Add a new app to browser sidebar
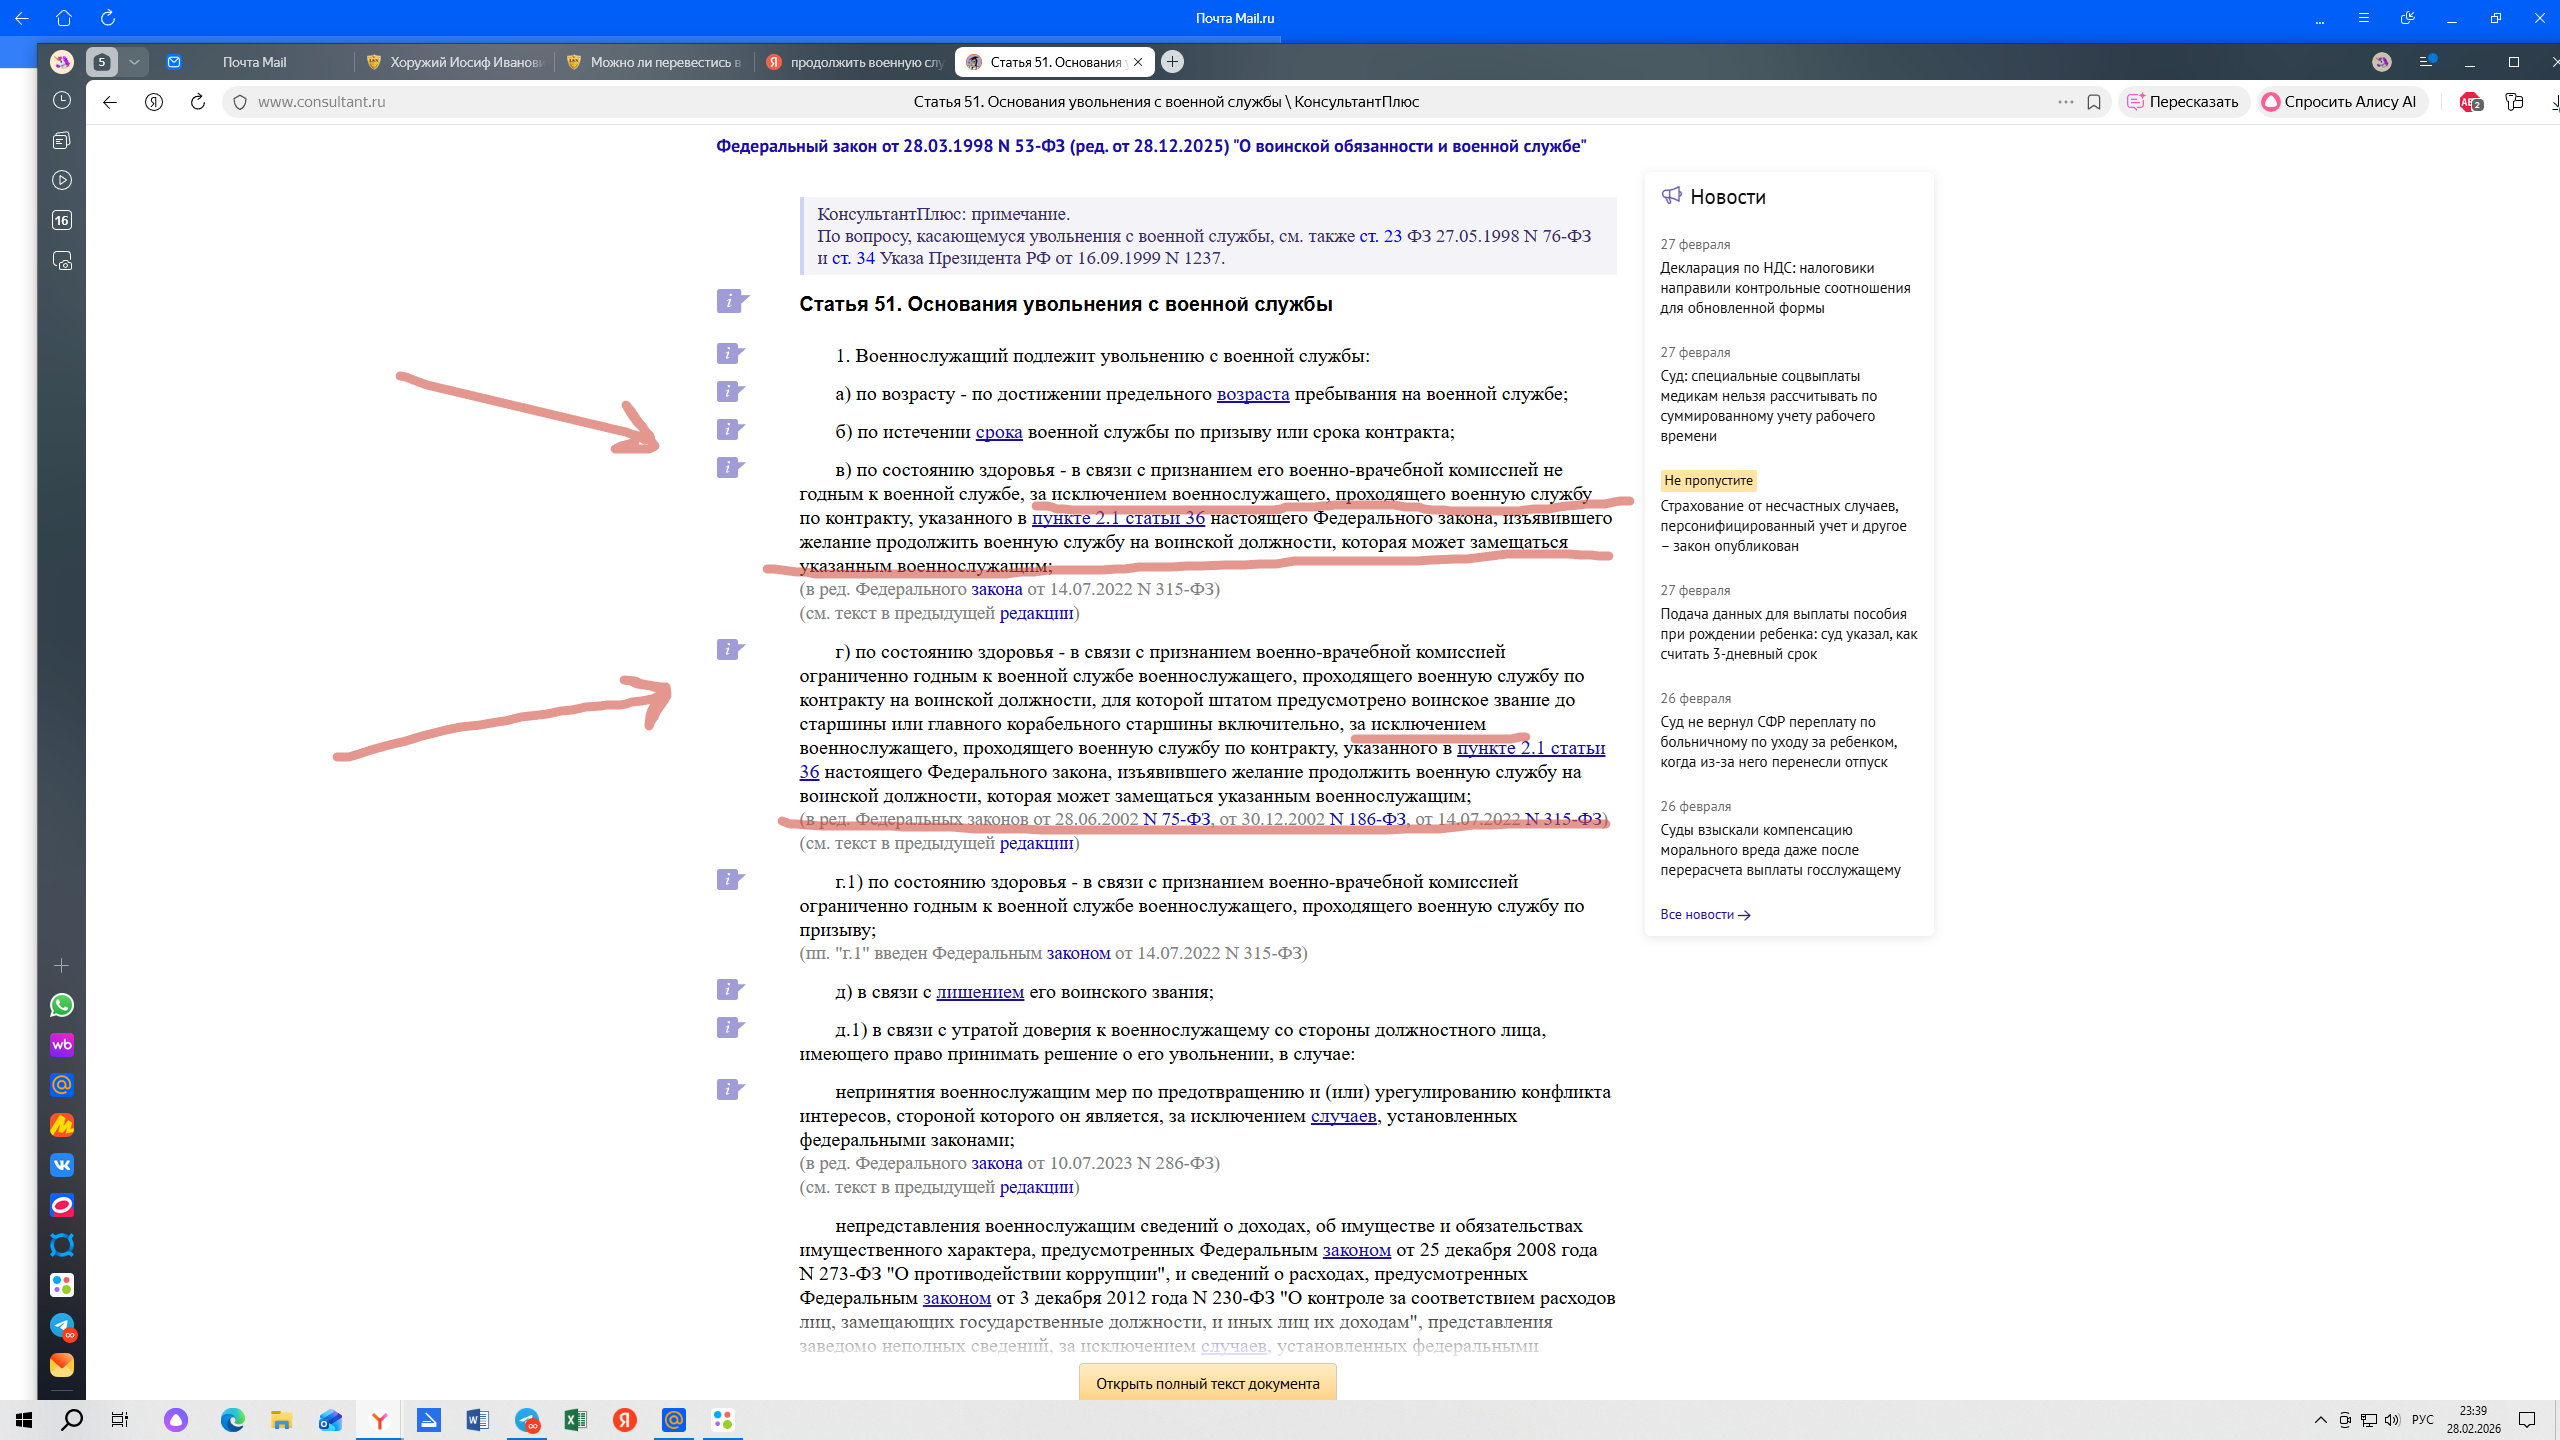This screenshot has height=1440, width=2560. coord(62,965)
